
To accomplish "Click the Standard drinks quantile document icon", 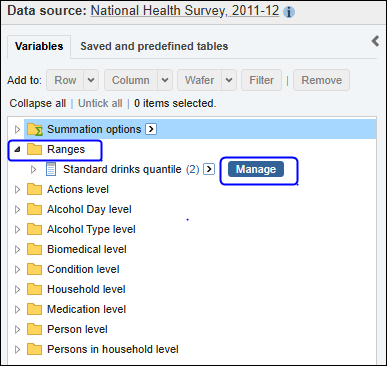I will pos(51,169).
